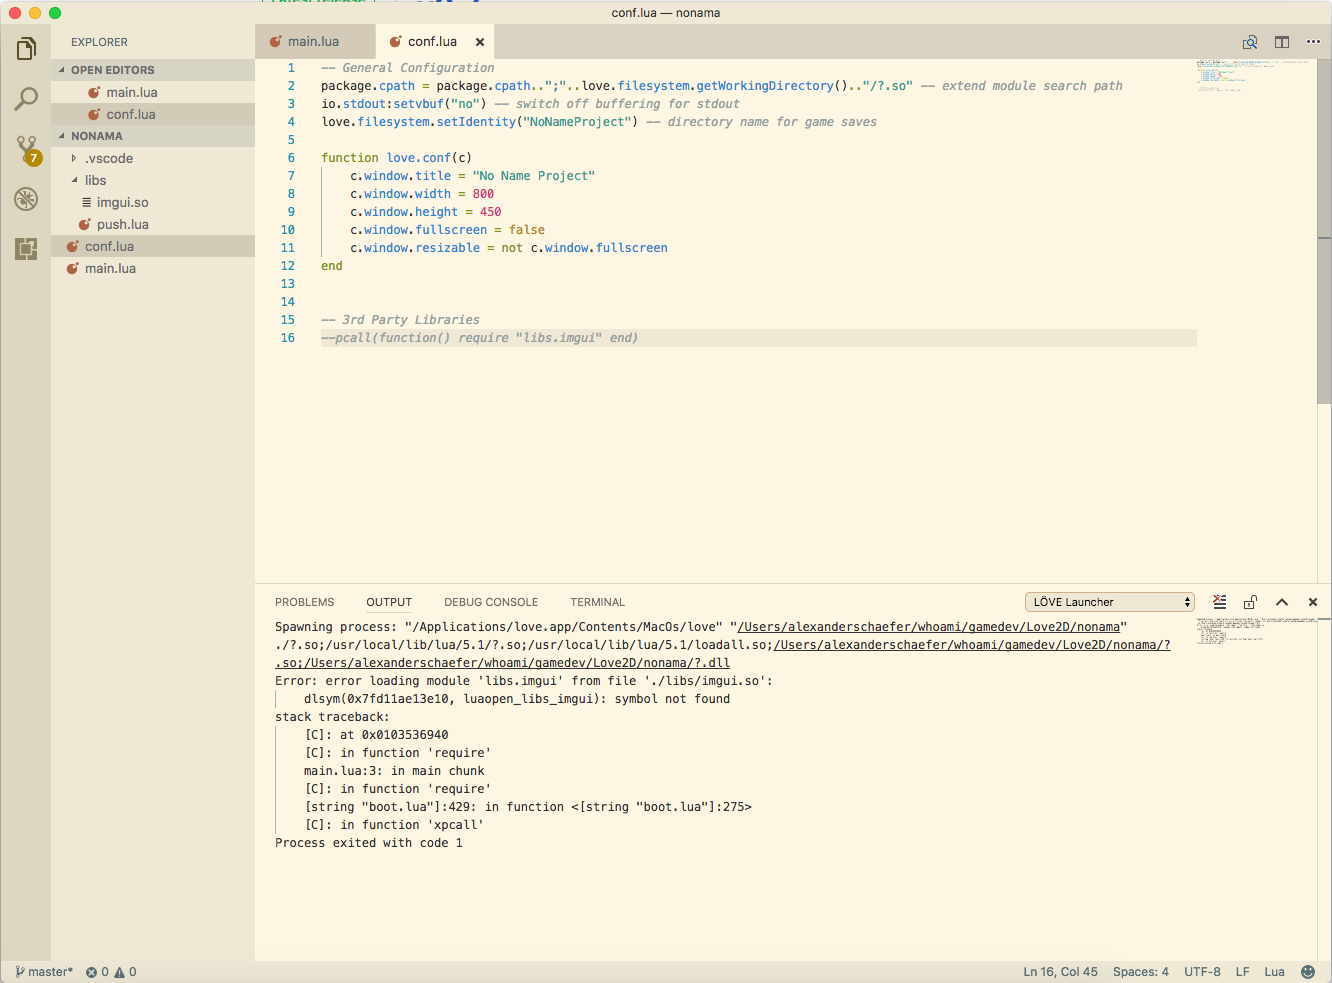The image size is (1332, 983).
Task: Close the bottom output panel
Action: coord(1313,602)
